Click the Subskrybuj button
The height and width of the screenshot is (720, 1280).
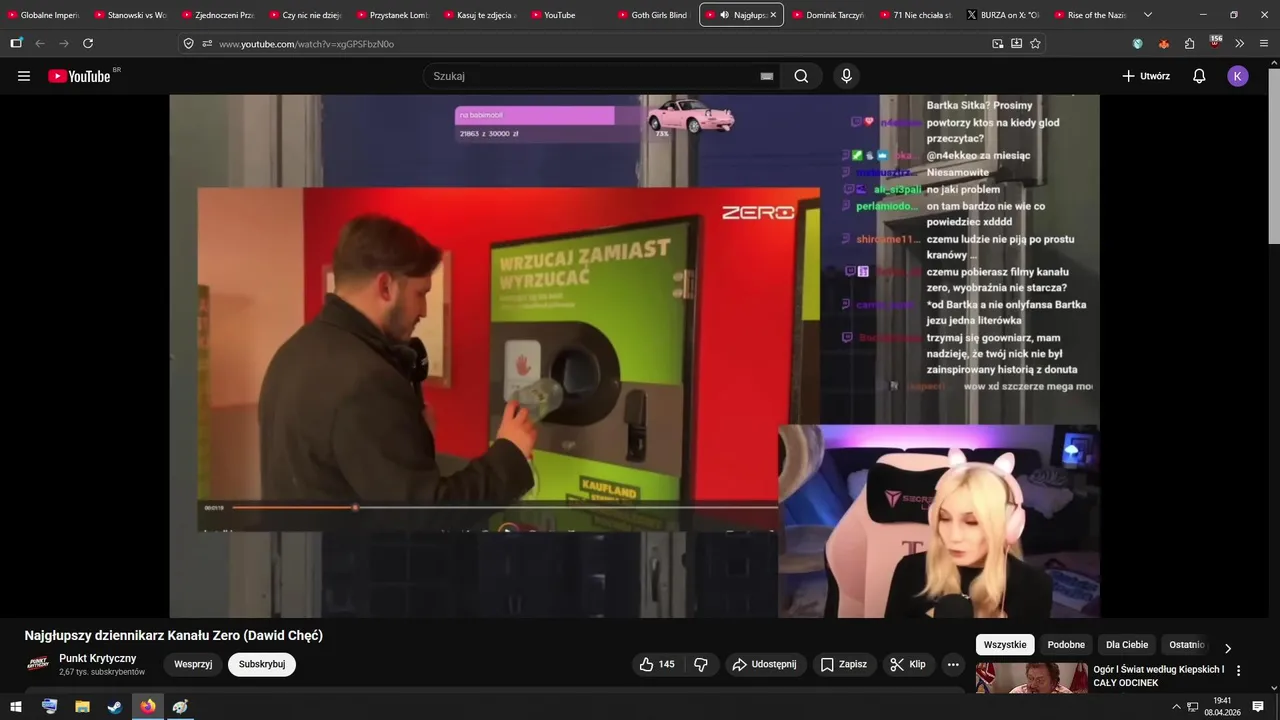262,664
